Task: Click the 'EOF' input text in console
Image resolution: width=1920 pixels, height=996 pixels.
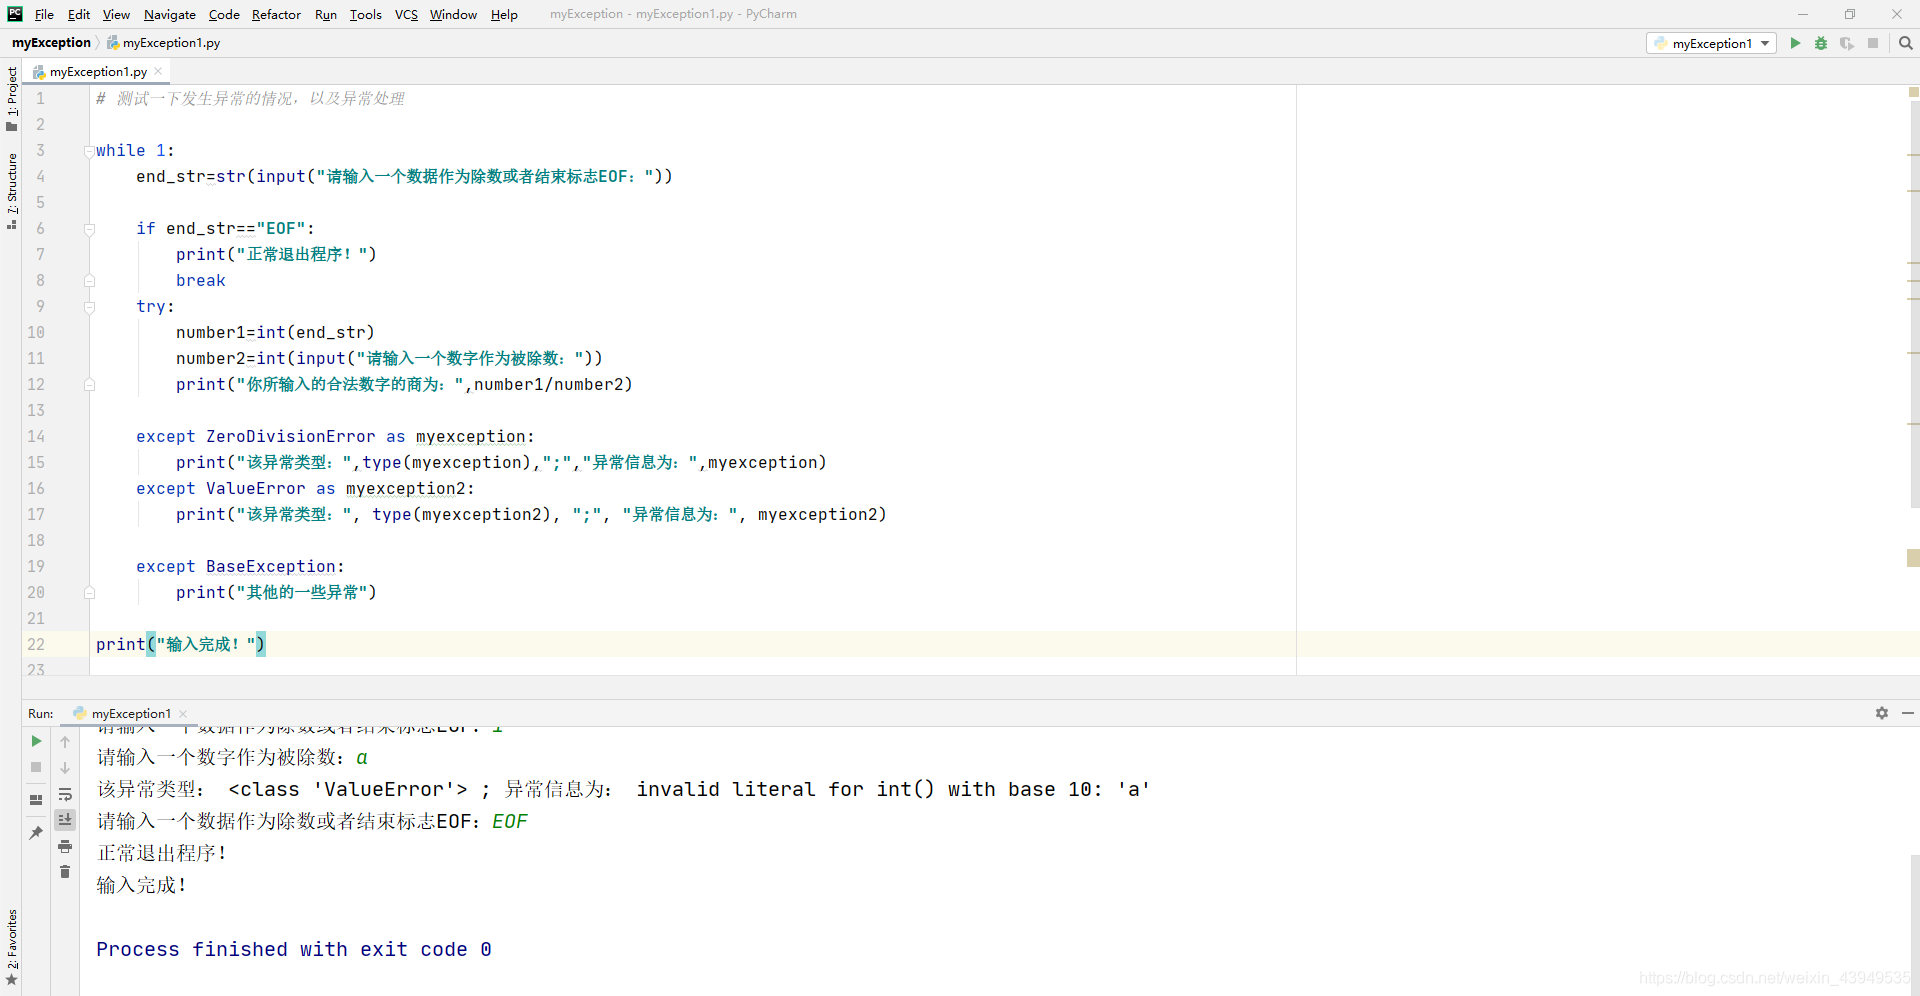Action: 510,822
